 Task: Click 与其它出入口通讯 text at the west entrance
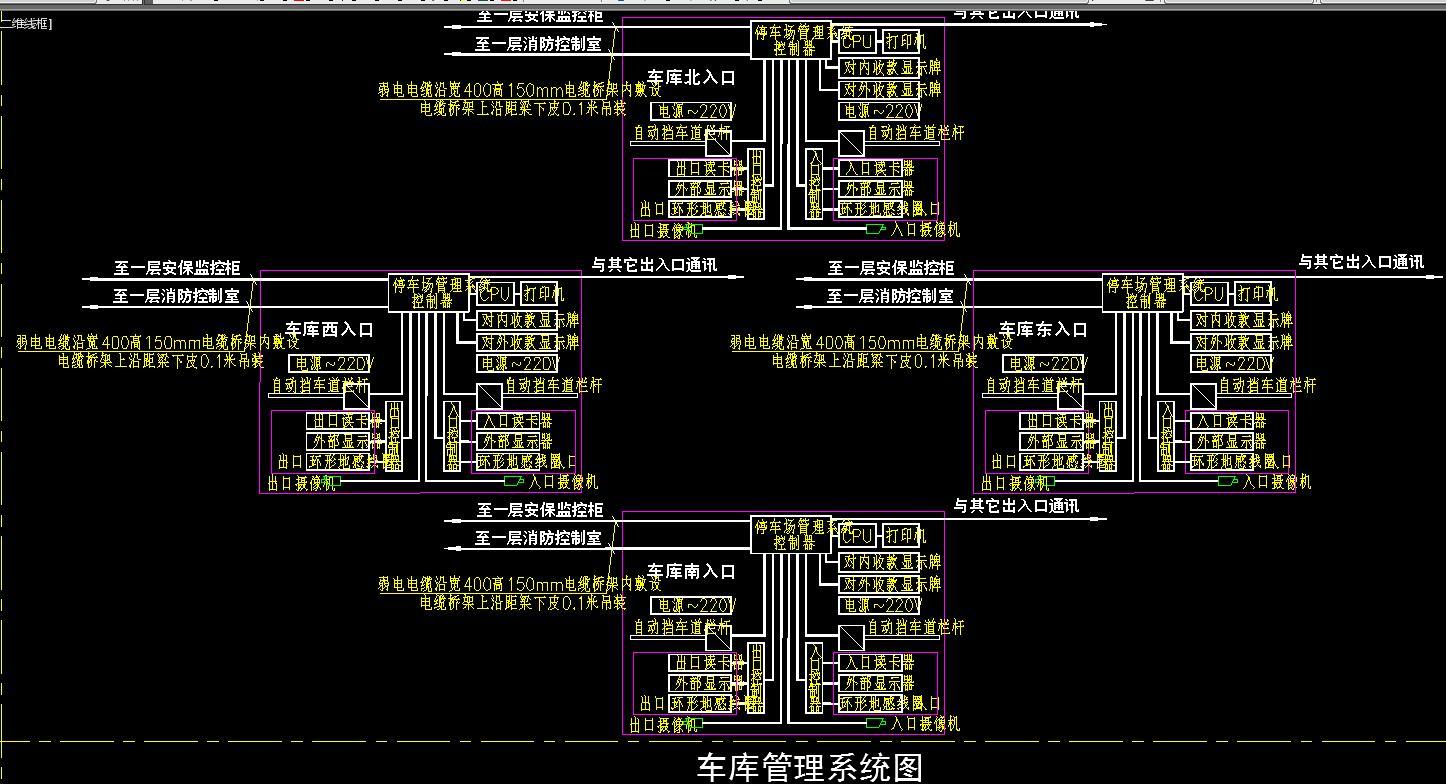tap(654, 265)
